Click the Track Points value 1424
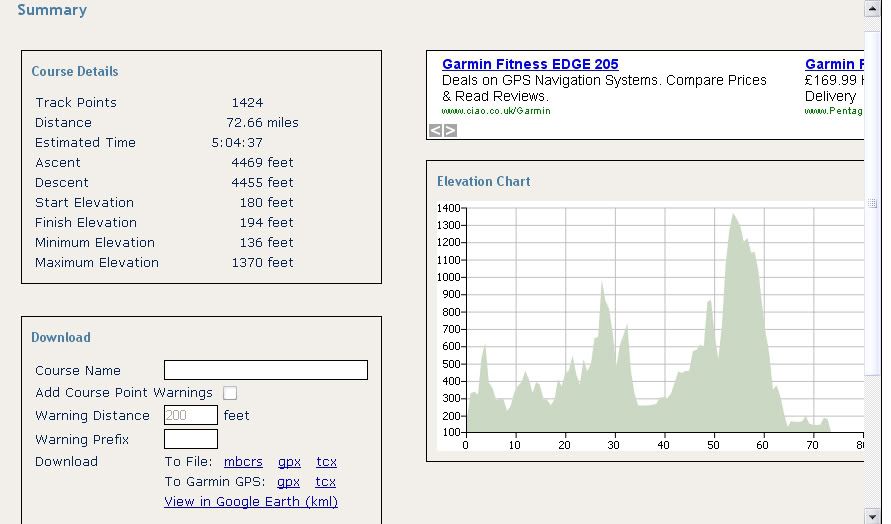Image resolution: width=891 pixels, height=524 pixels. pos(247,103)
